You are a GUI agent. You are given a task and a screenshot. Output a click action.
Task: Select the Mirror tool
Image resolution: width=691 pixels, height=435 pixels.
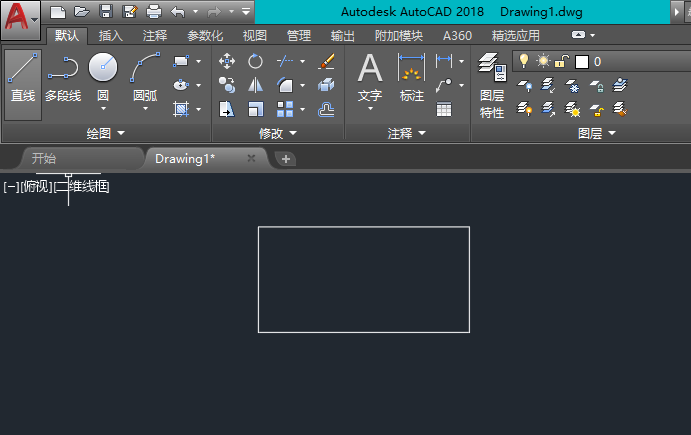pyautogui.click(x=255, y=85)
